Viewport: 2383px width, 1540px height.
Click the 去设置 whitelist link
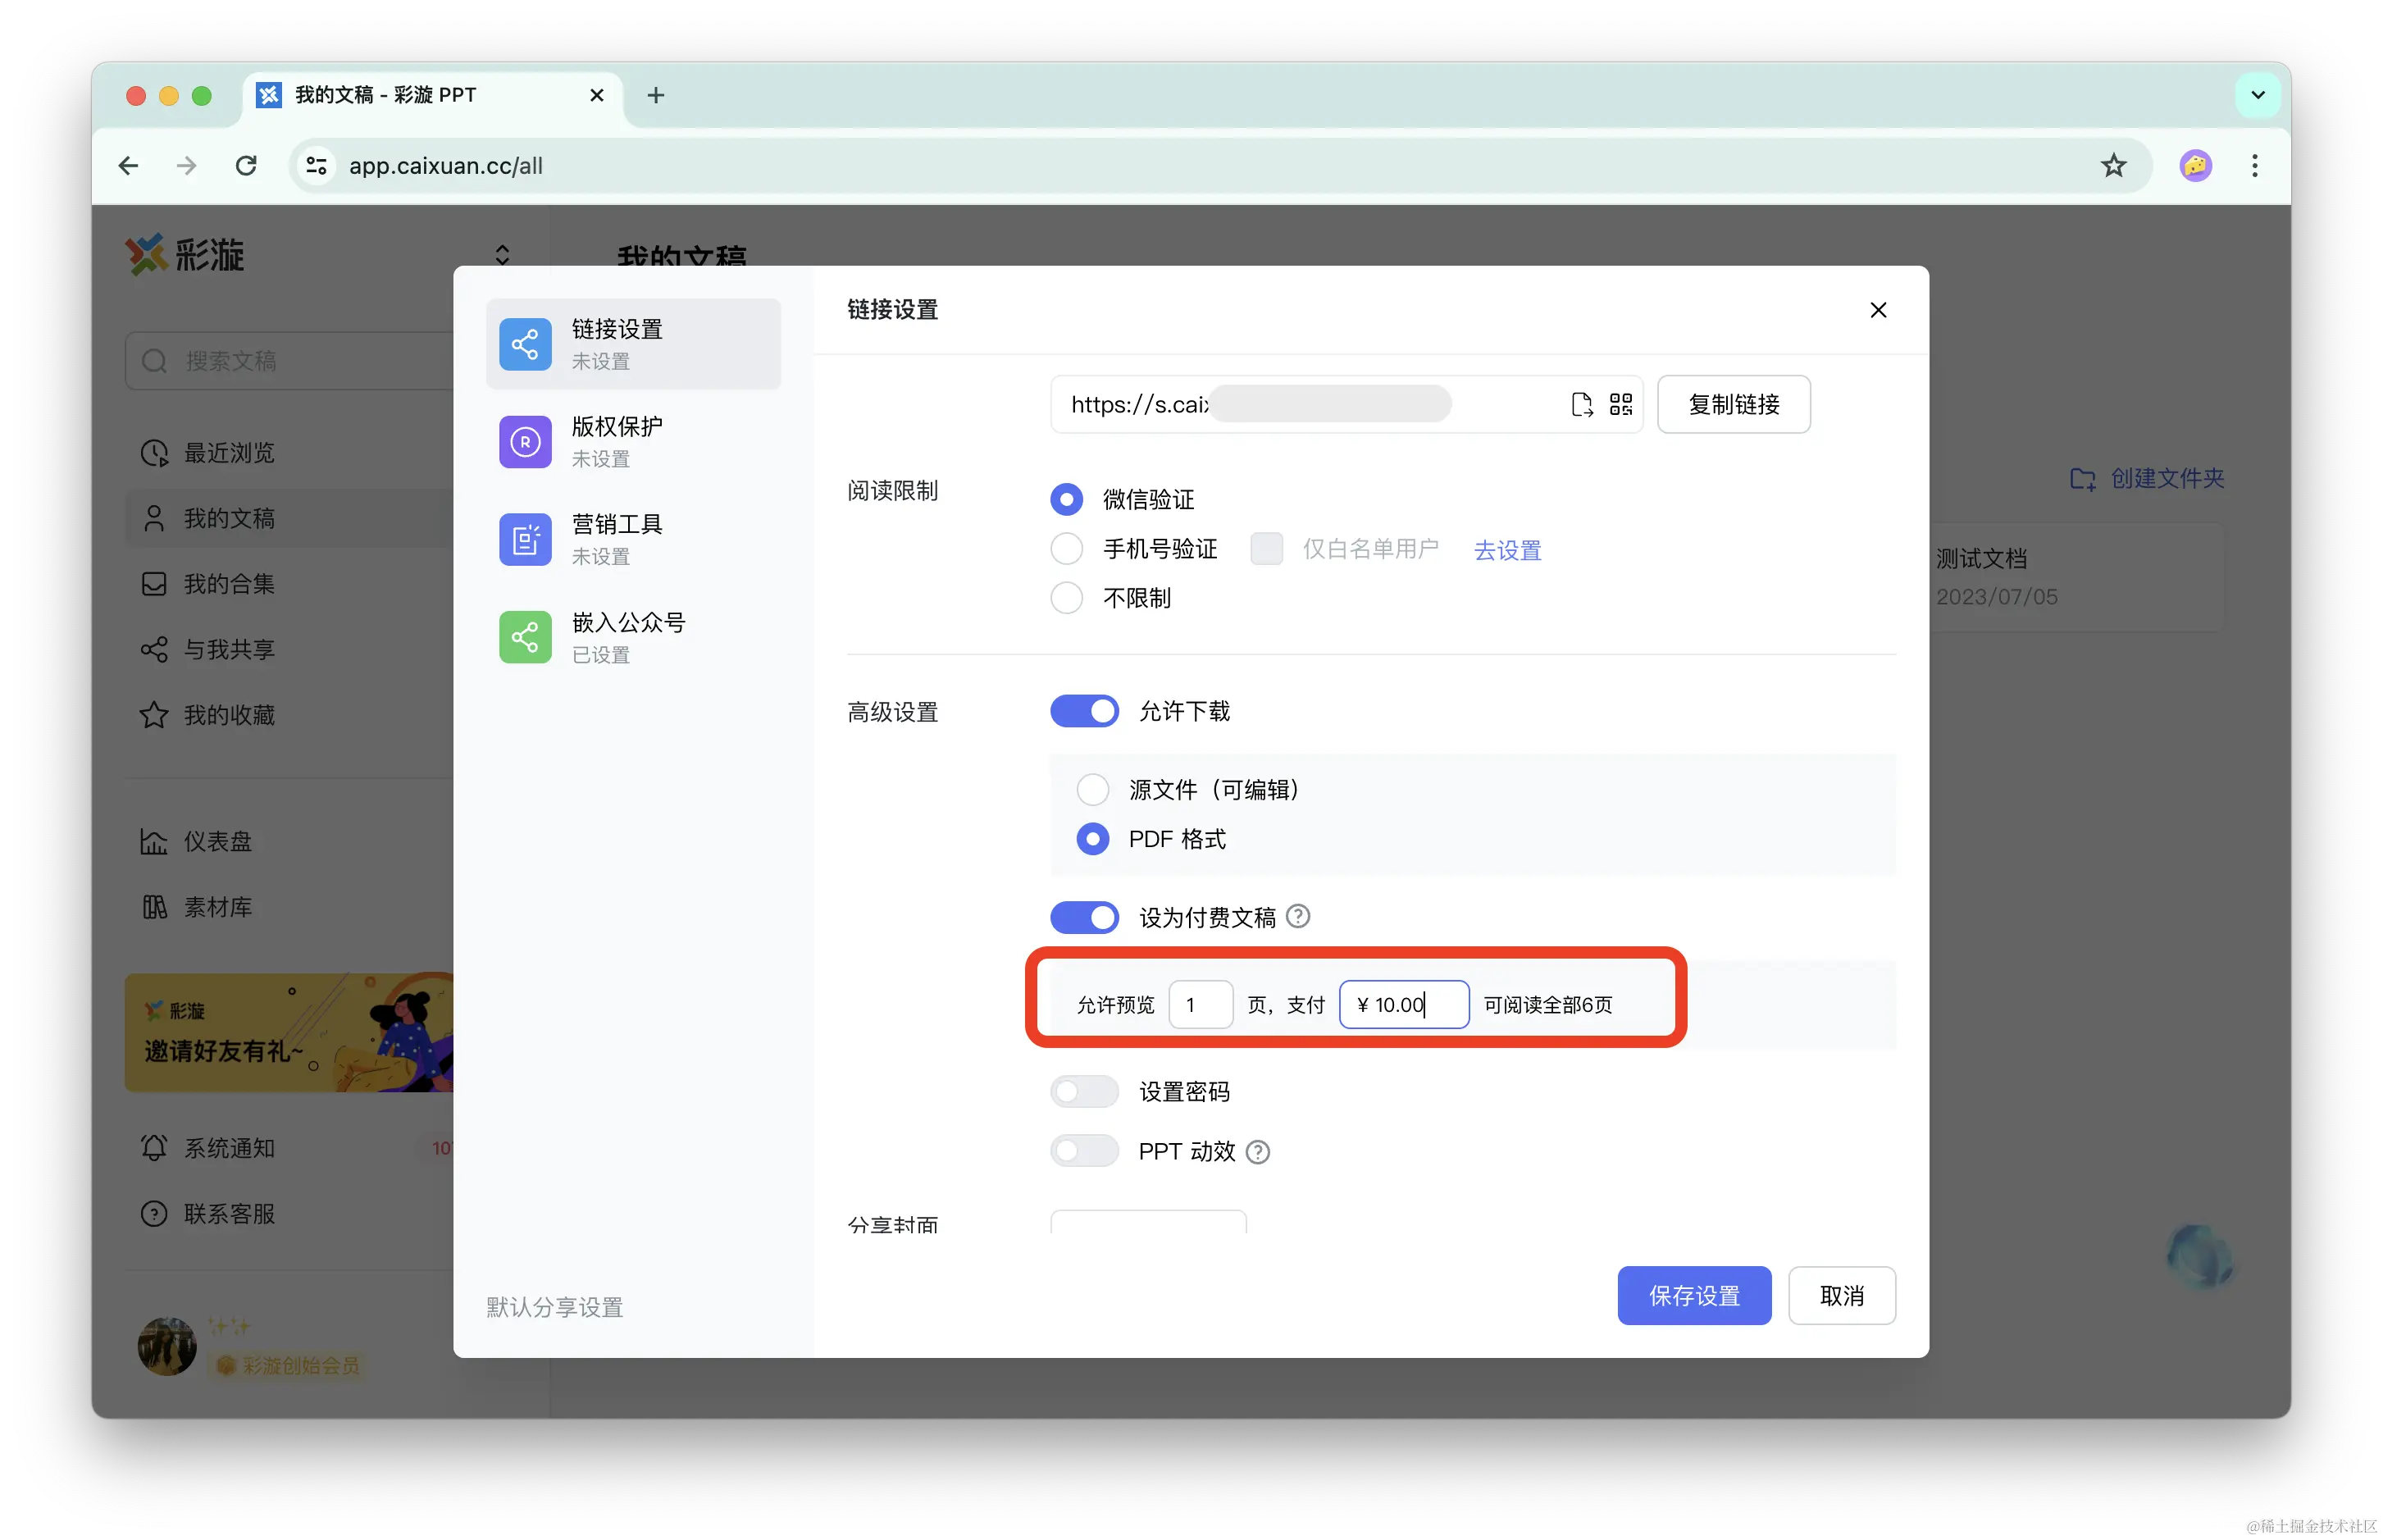(1507, 550)
